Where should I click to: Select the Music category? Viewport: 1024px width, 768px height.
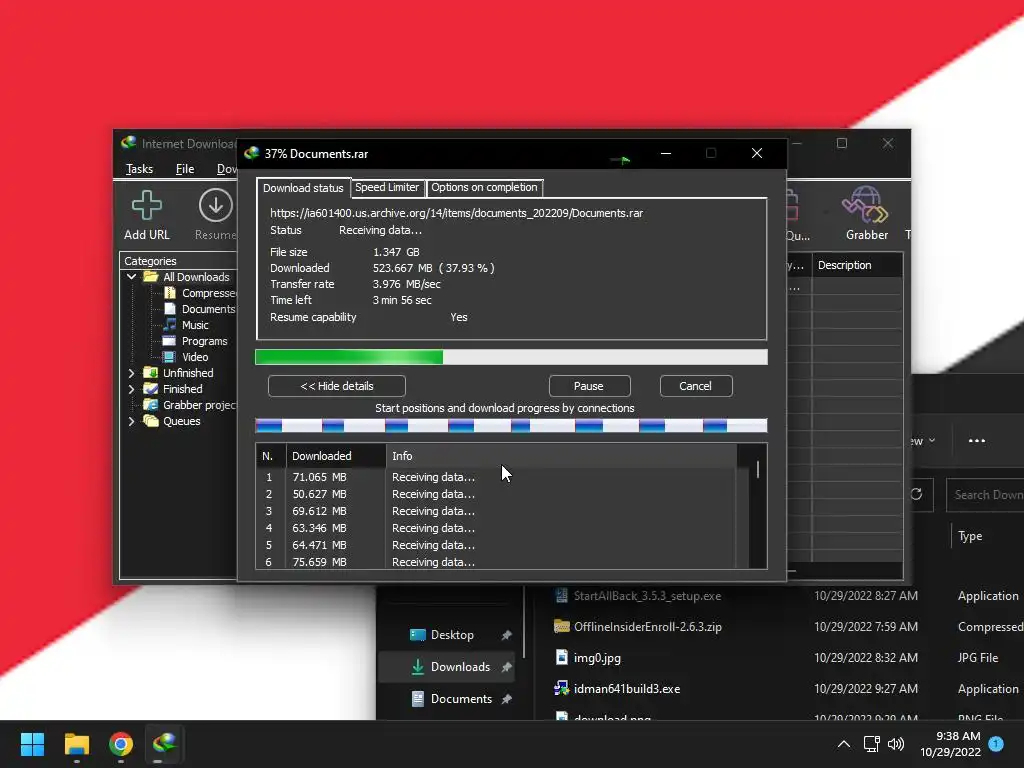pyautogui.click(x=195, y=325)
